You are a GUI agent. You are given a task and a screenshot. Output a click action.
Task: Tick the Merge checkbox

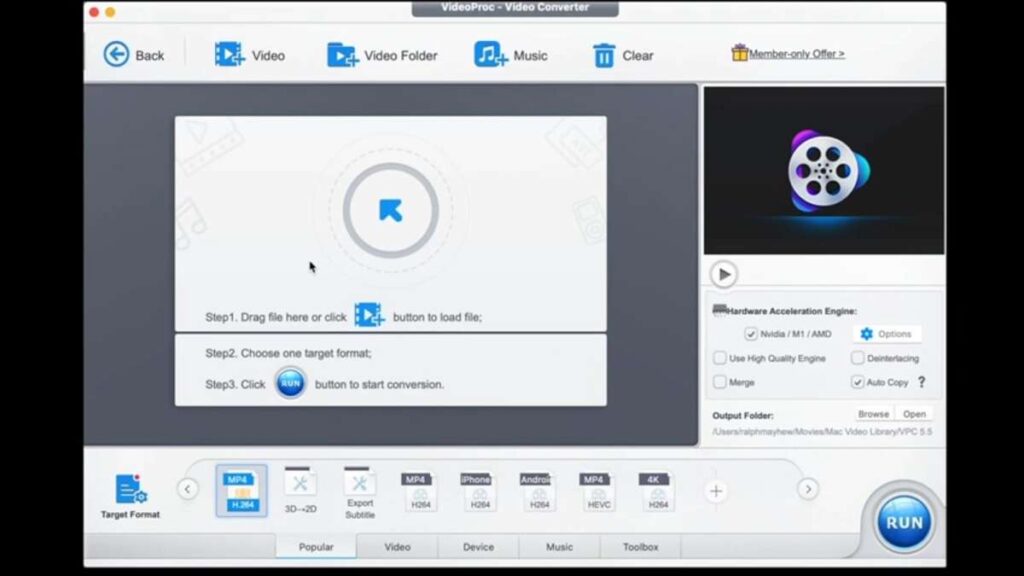pyautogui.click(x=720, y=382)
